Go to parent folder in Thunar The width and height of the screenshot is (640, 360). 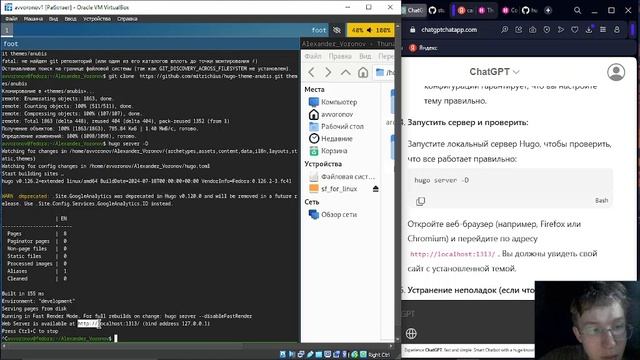pos(346,73)
